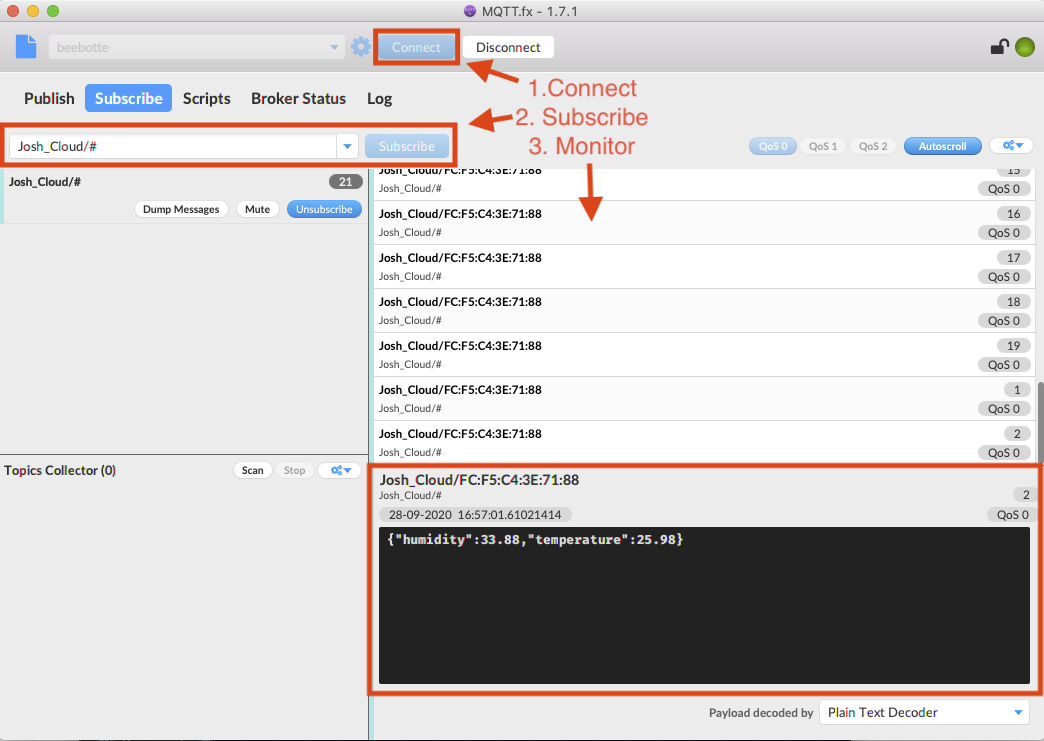Switch to the Broker Status tab
This screenshot has height=741, width=1044.
coord(298,98)
